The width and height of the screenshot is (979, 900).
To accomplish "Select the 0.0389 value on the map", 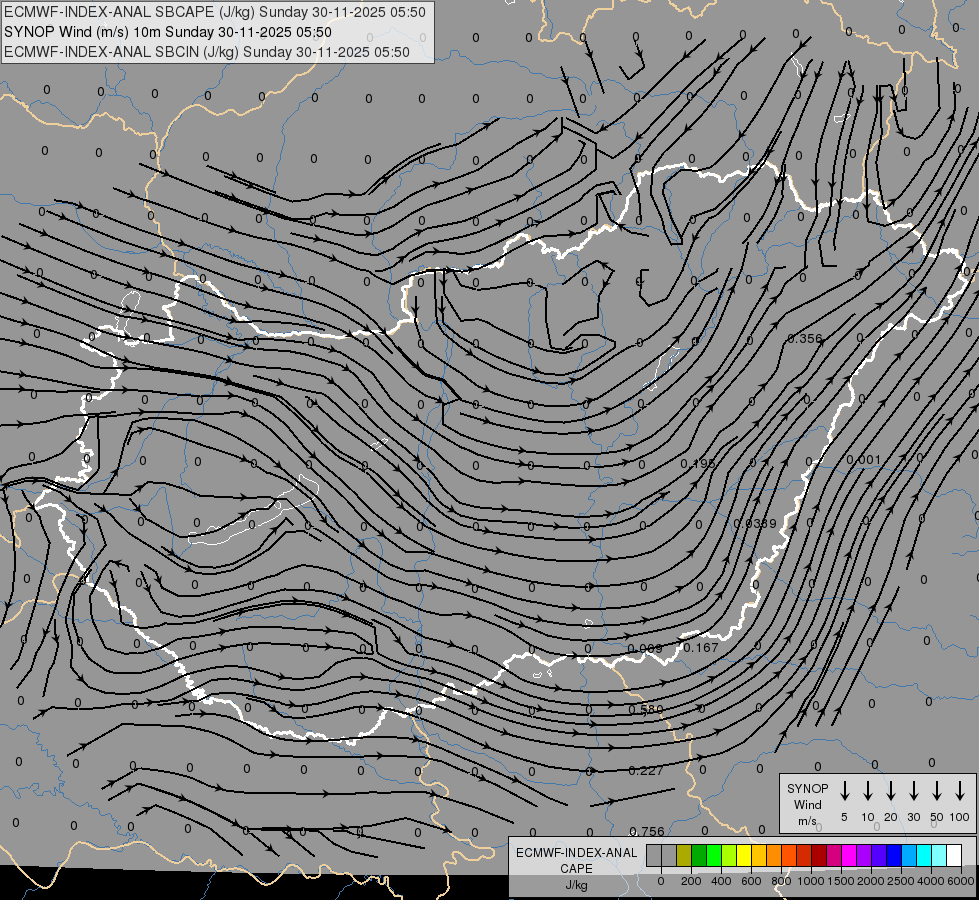I will [x=755, y=523].
